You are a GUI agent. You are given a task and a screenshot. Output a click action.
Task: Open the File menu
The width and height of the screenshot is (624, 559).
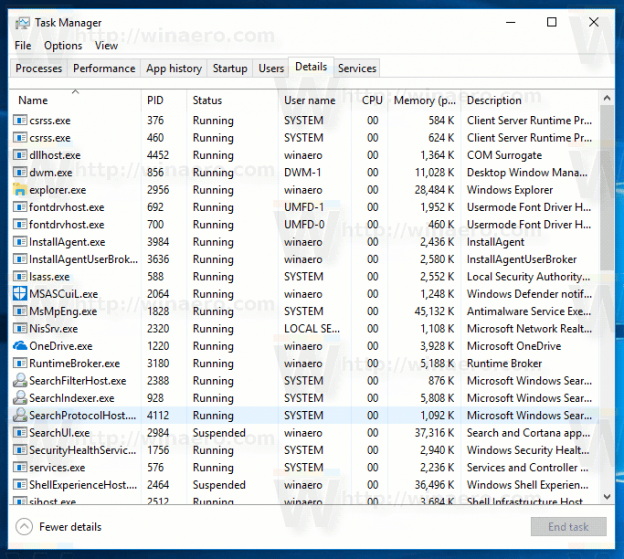23,45
